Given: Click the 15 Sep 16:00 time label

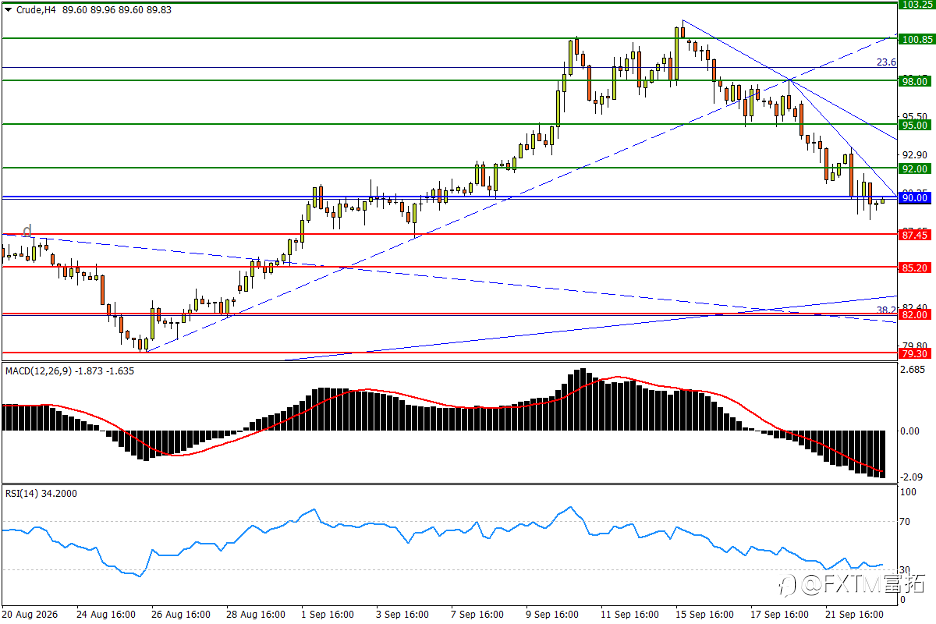Looking at the screenshot, I should [x=704, y=614].
